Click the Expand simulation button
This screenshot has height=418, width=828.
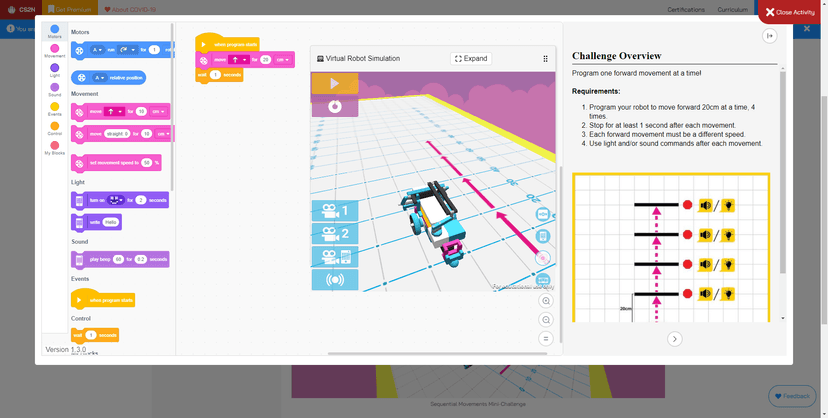tap(471, 59)
